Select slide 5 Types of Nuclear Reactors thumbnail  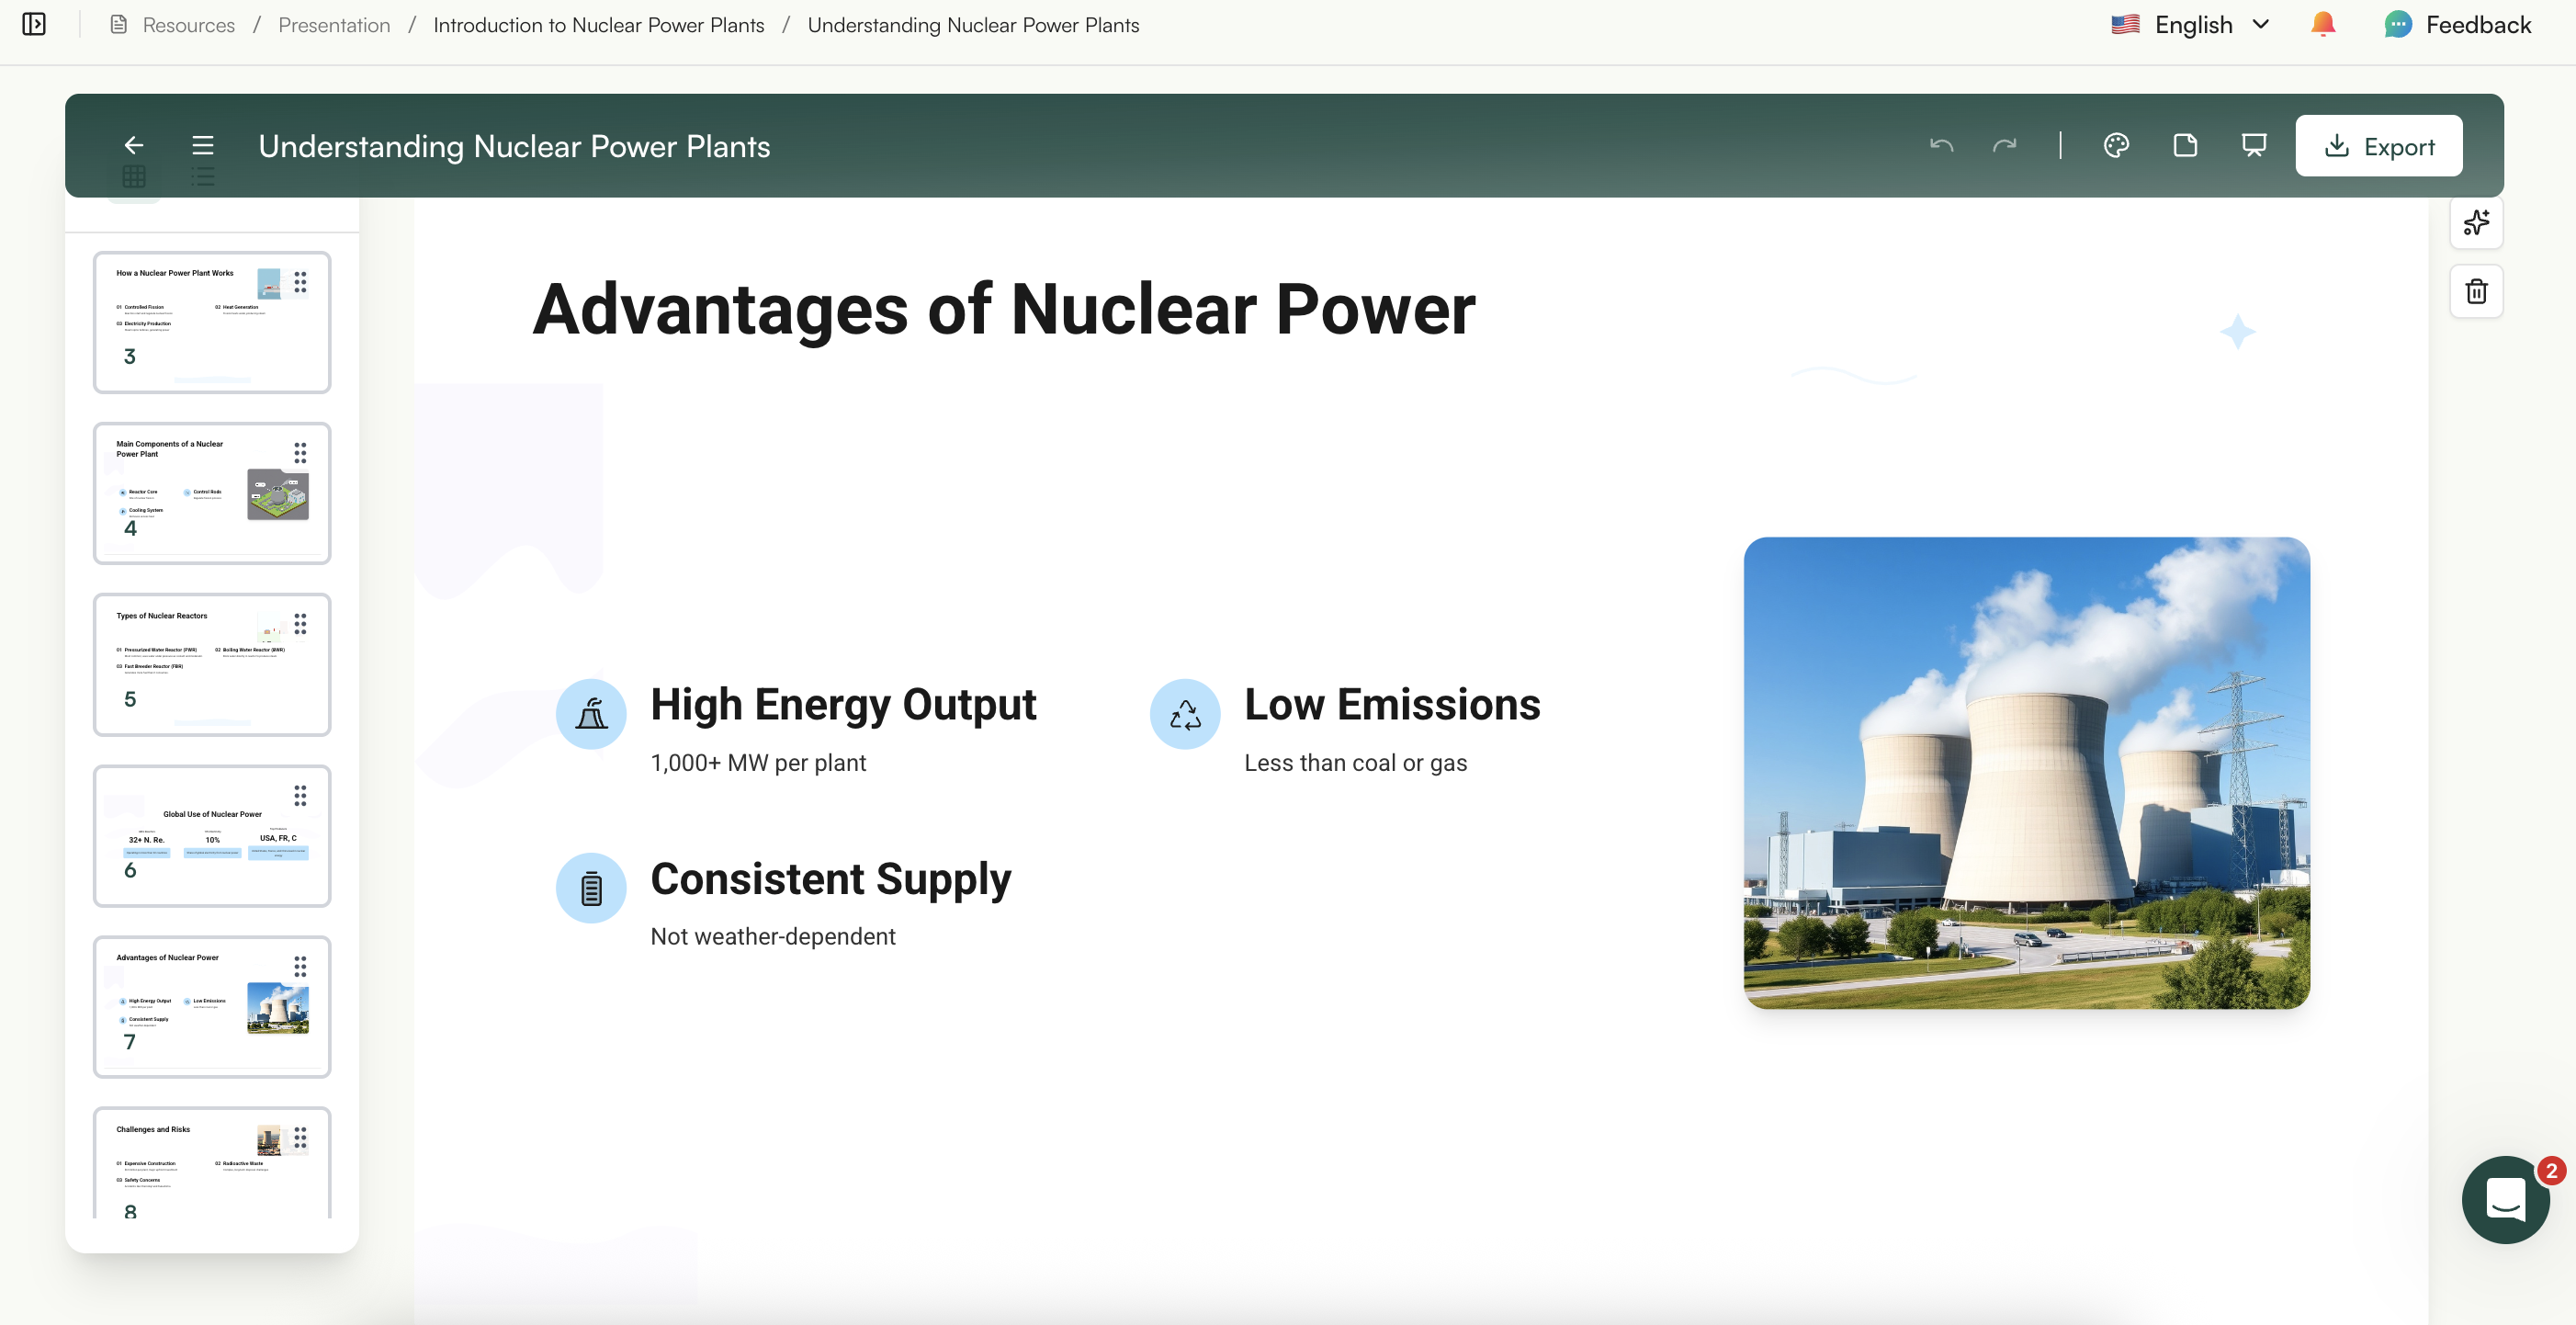[212, 663]
